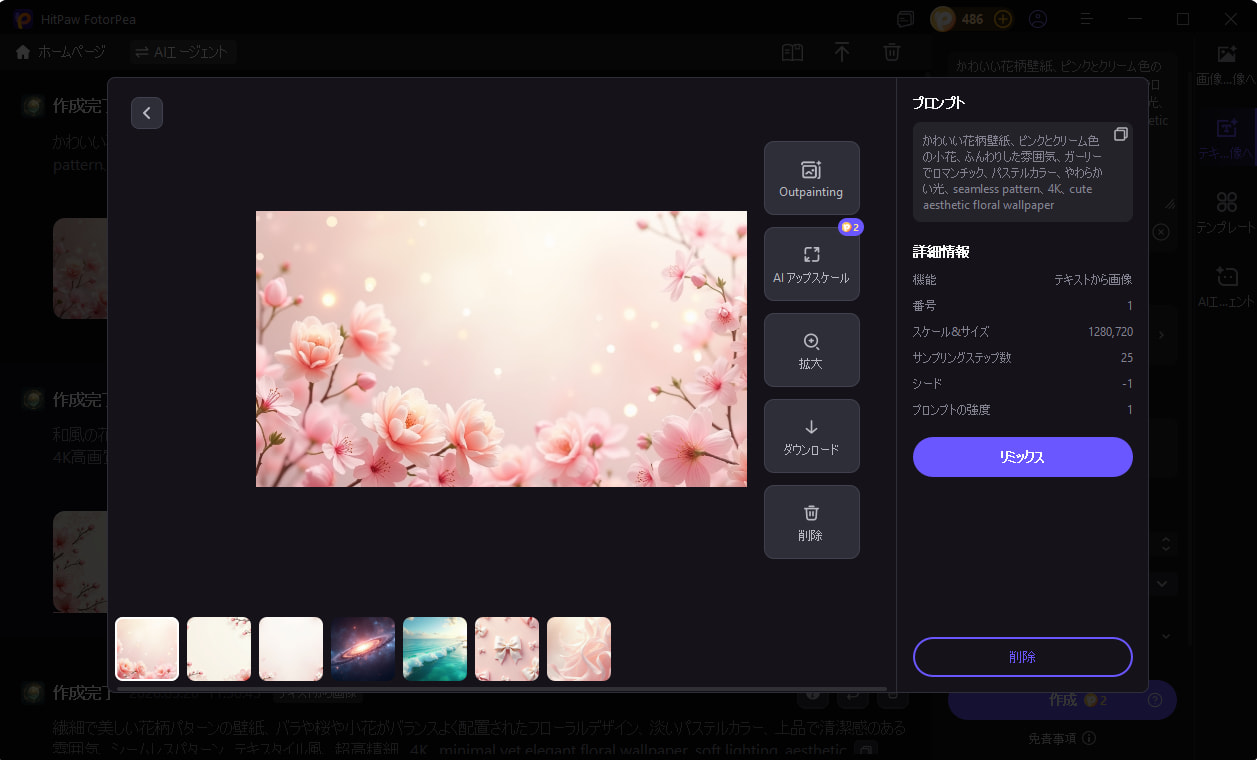1257x760 pixels.
Task: Click the trash icon in main toolbar
Action: coord(892,52)
